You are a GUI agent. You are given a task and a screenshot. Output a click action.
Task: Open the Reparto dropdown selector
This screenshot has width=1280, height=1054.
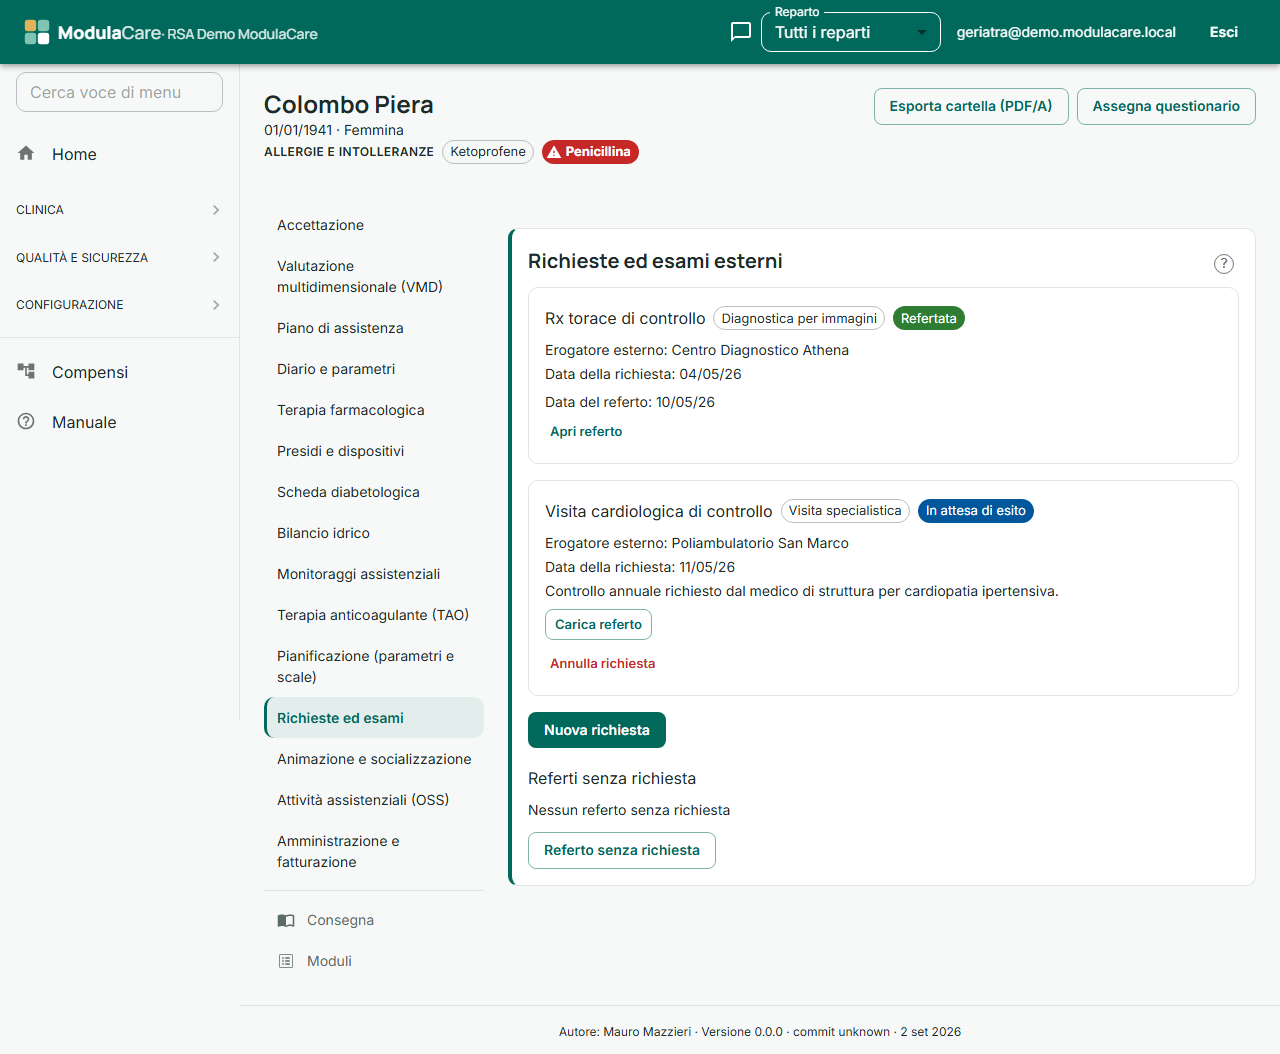pyautogui.click(x=851, y=32)
